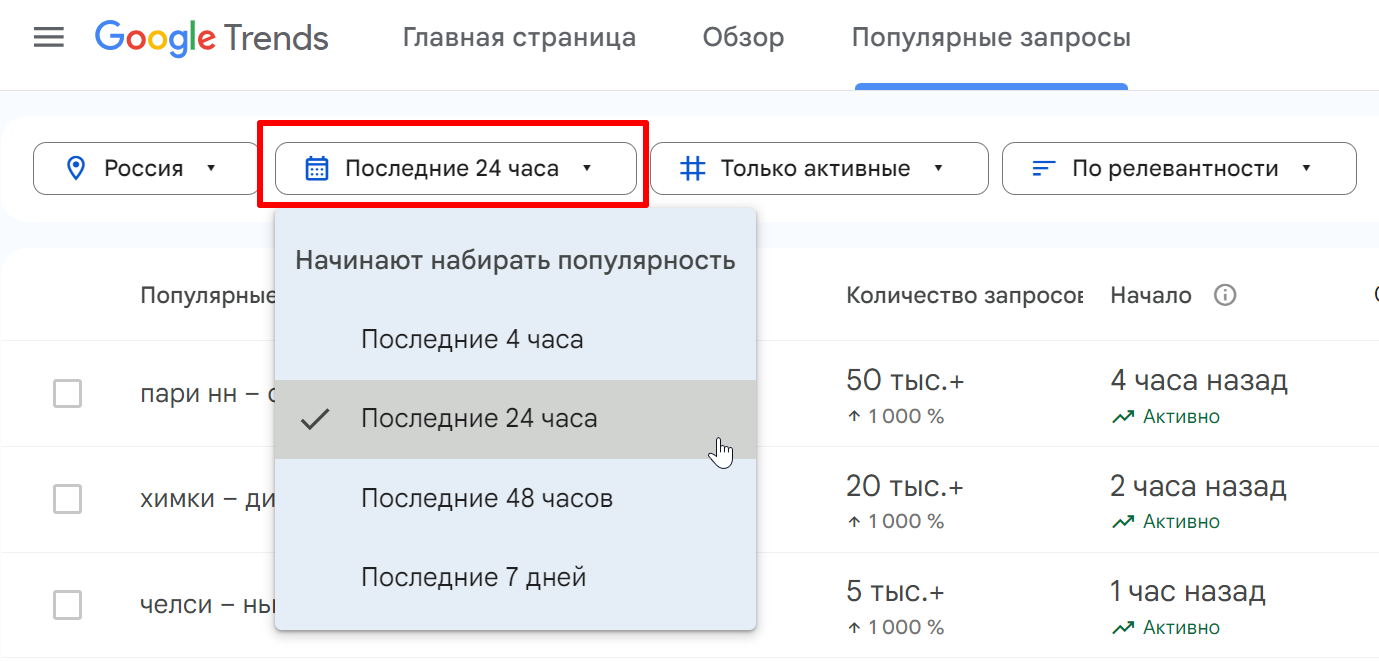
Task: Click the Количество запросов column header
Action: (x=963, y=295)
